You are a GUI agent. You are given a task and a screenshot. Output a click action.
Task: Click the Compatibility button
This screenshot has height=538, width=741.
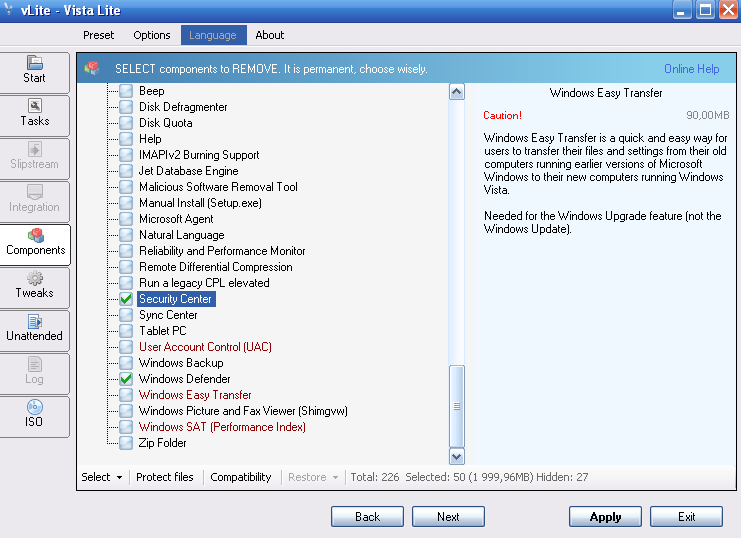[x=241, y=477]
